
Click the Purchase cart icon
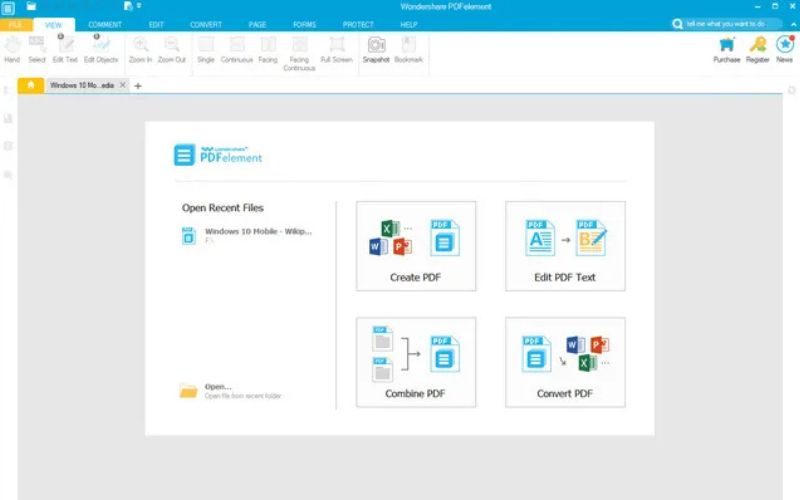(727, 45)
